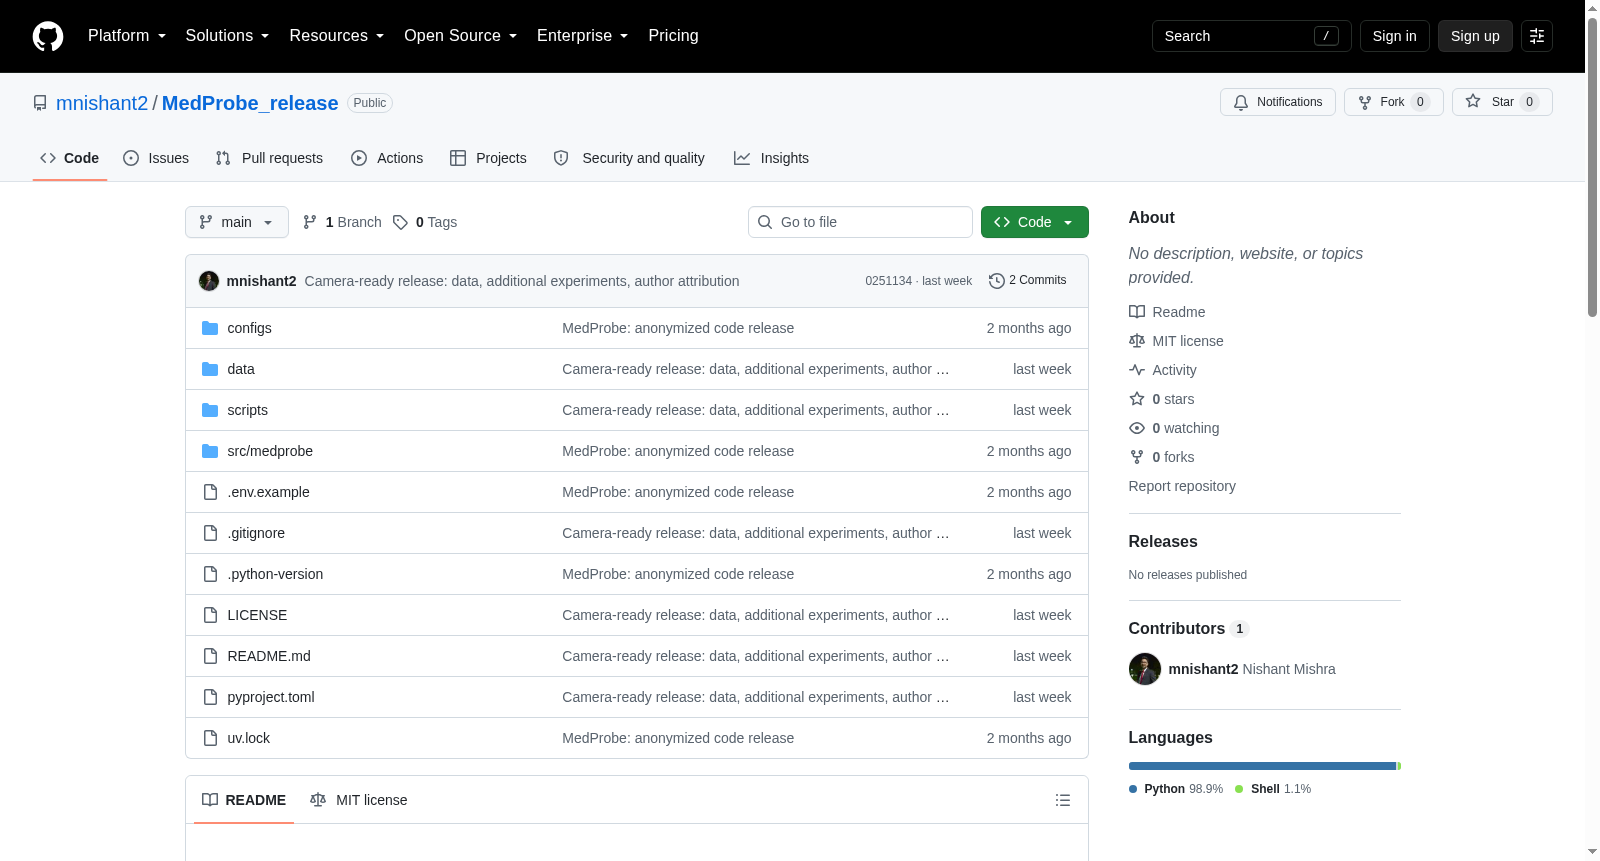Open the Pricing link
Screen dimensions: 1600x861
coord(673,36)
